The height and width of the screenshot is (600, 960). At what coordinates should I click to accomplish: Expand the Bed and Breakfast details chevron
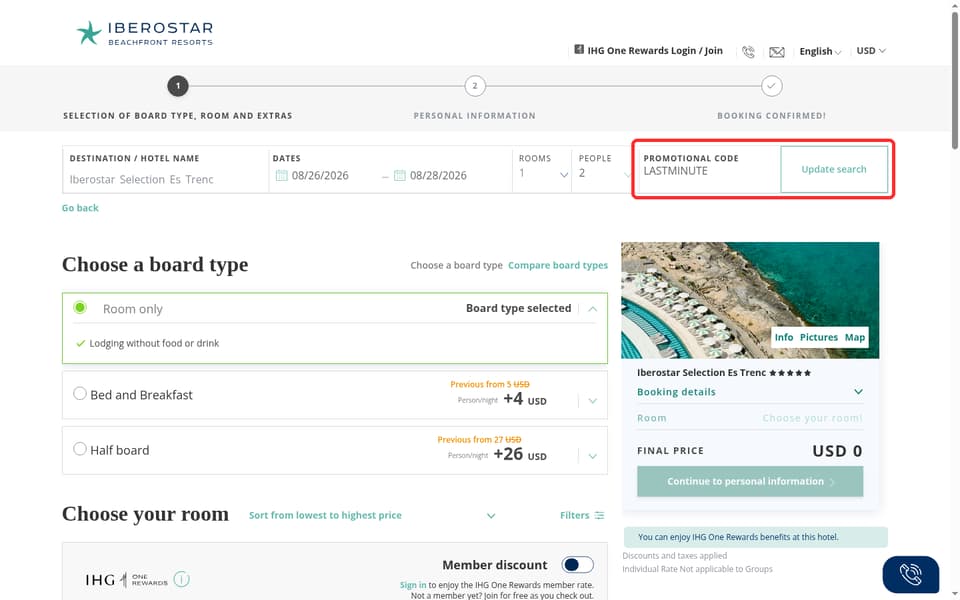click(x=592, y=401)
